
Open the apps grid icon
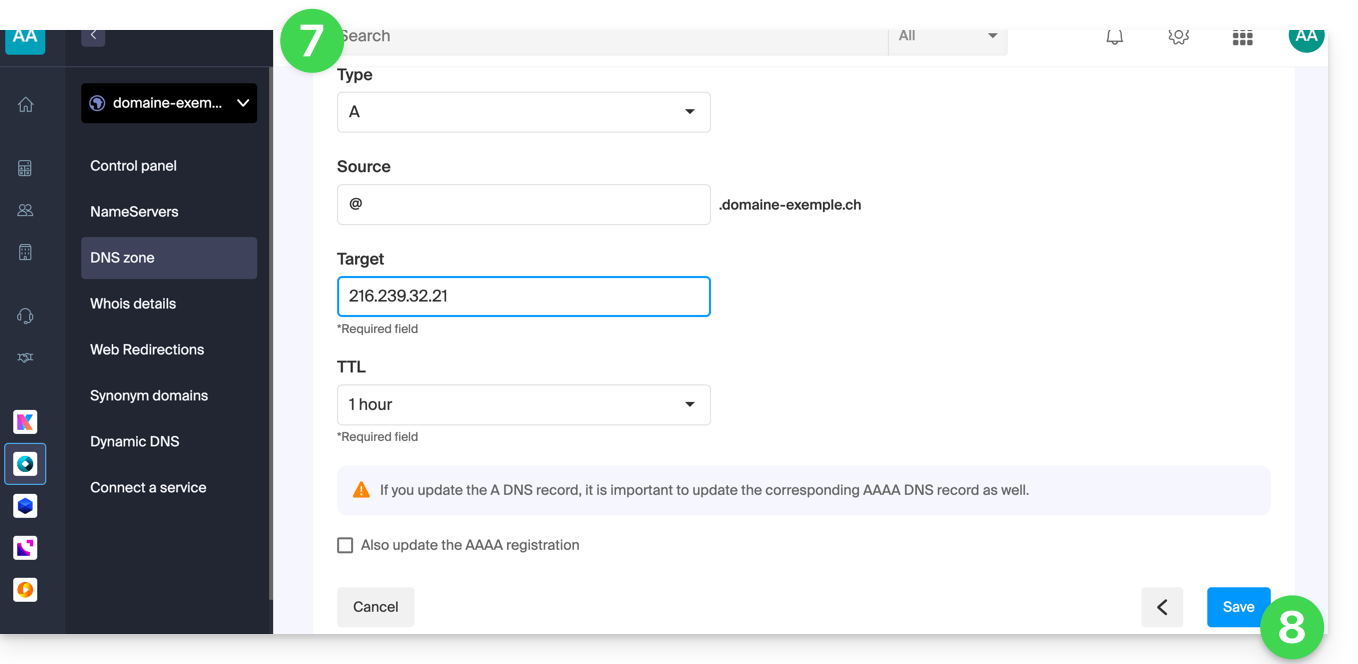pyautogui.click(x=1242, y=38)
